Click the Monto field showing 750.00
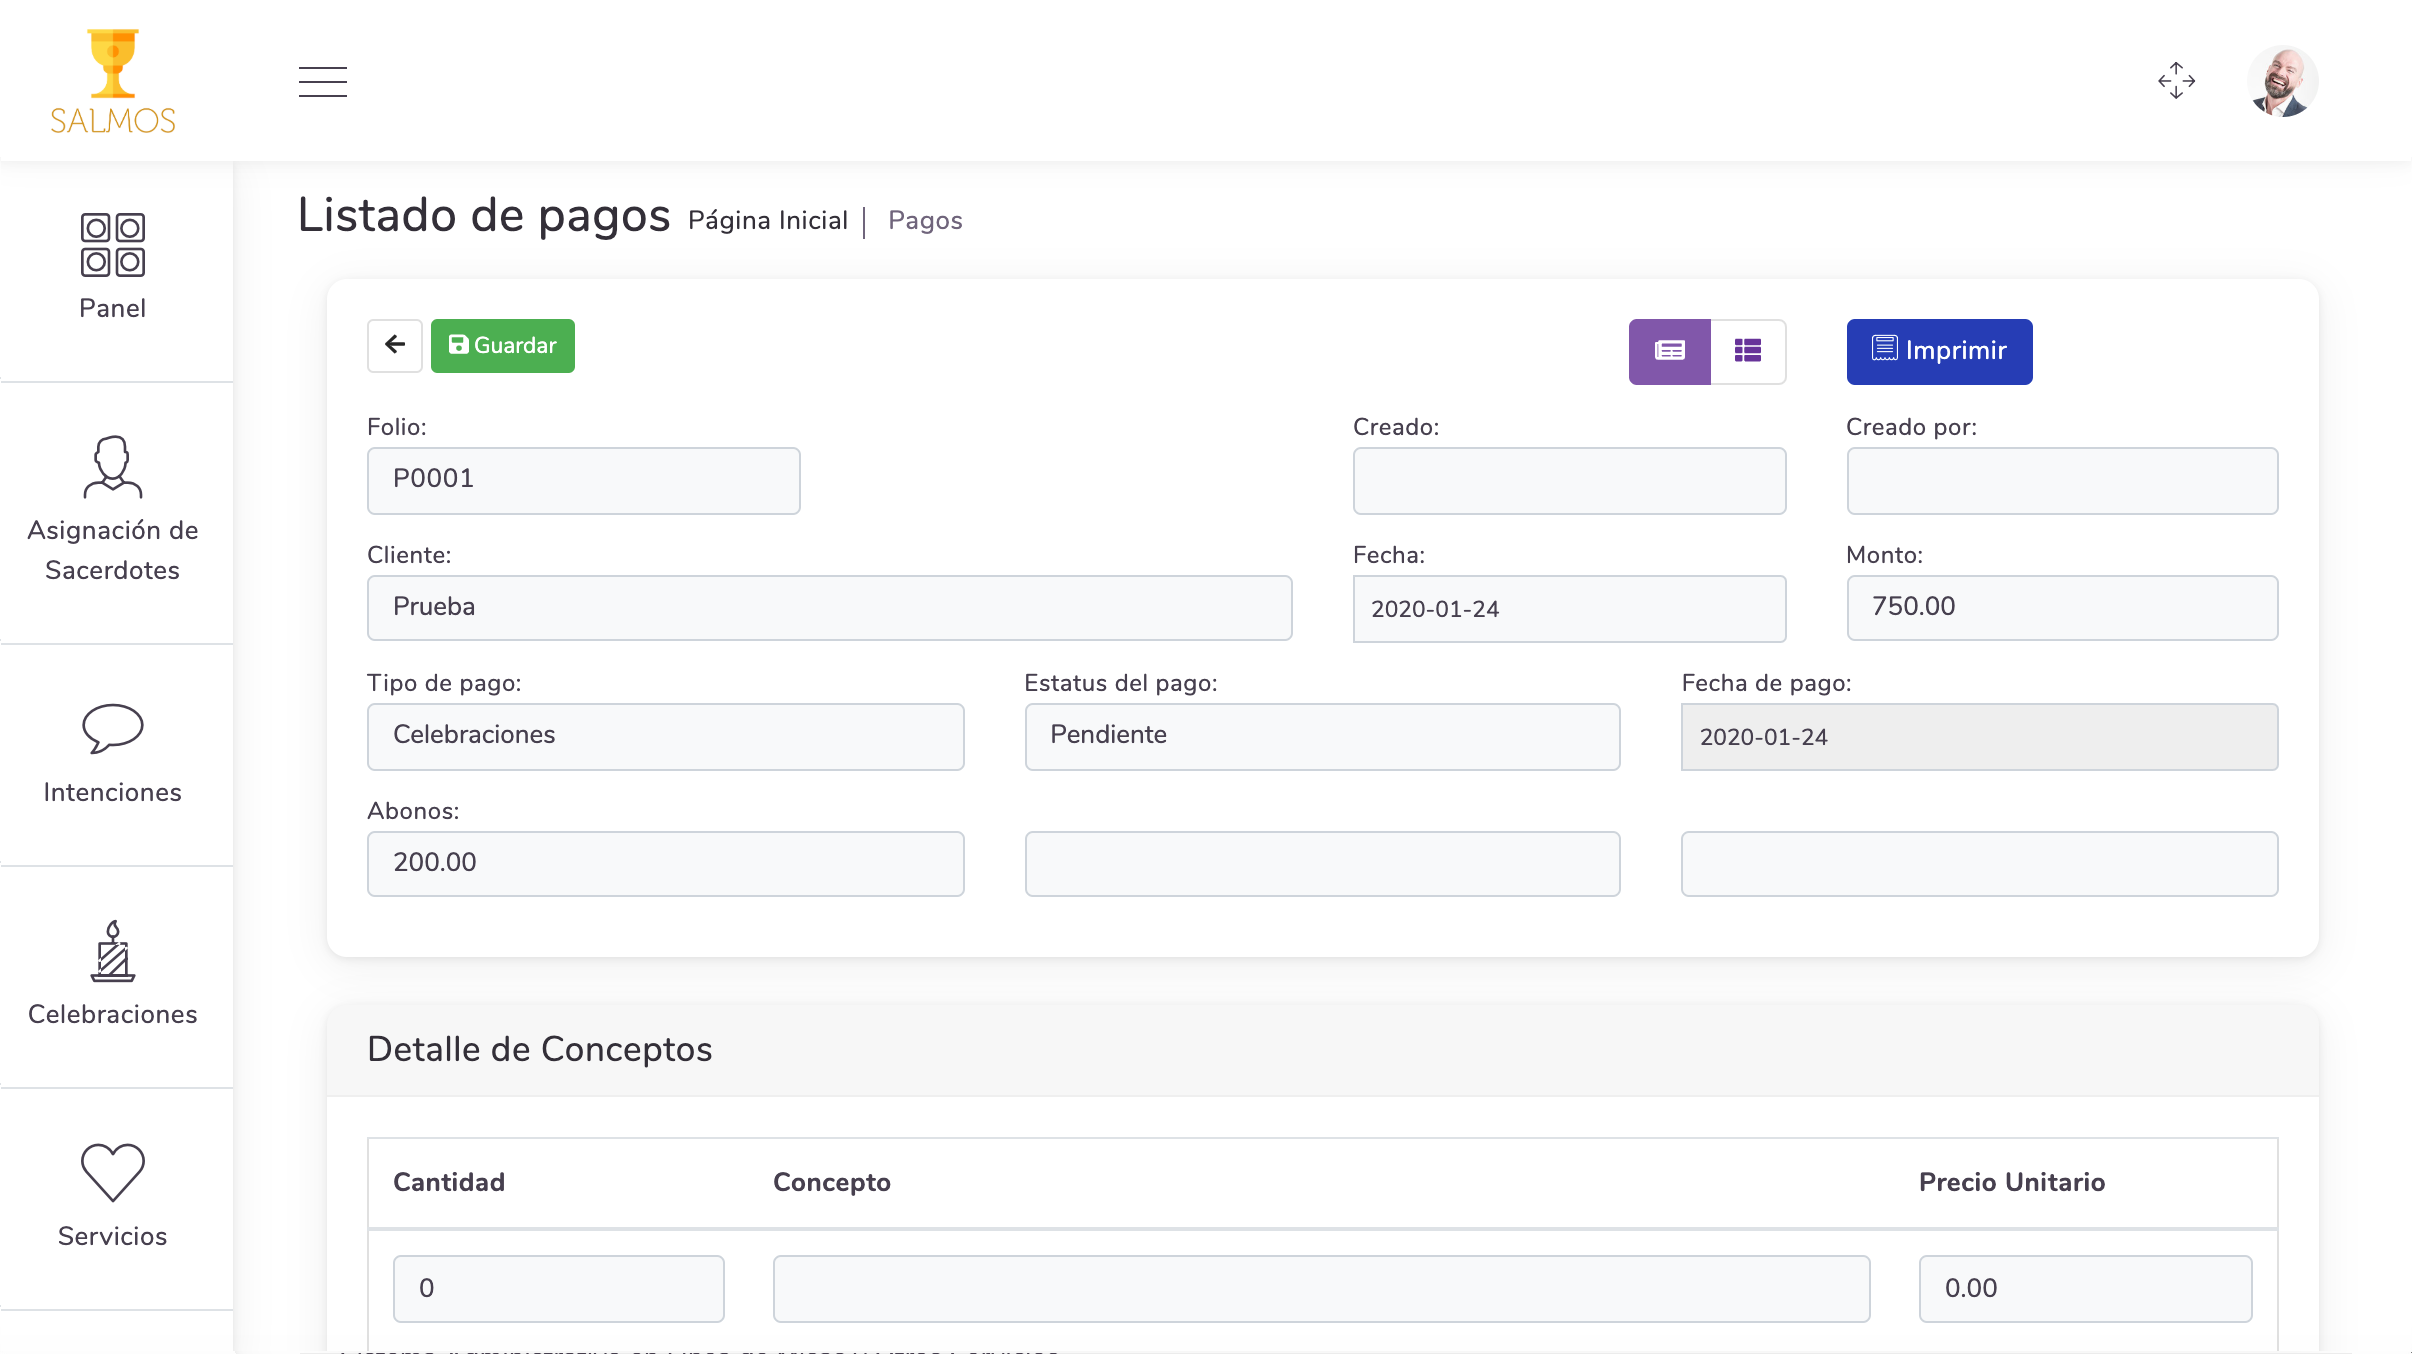Viewport: 2412px width, 1354px height. coord(2062,607)
